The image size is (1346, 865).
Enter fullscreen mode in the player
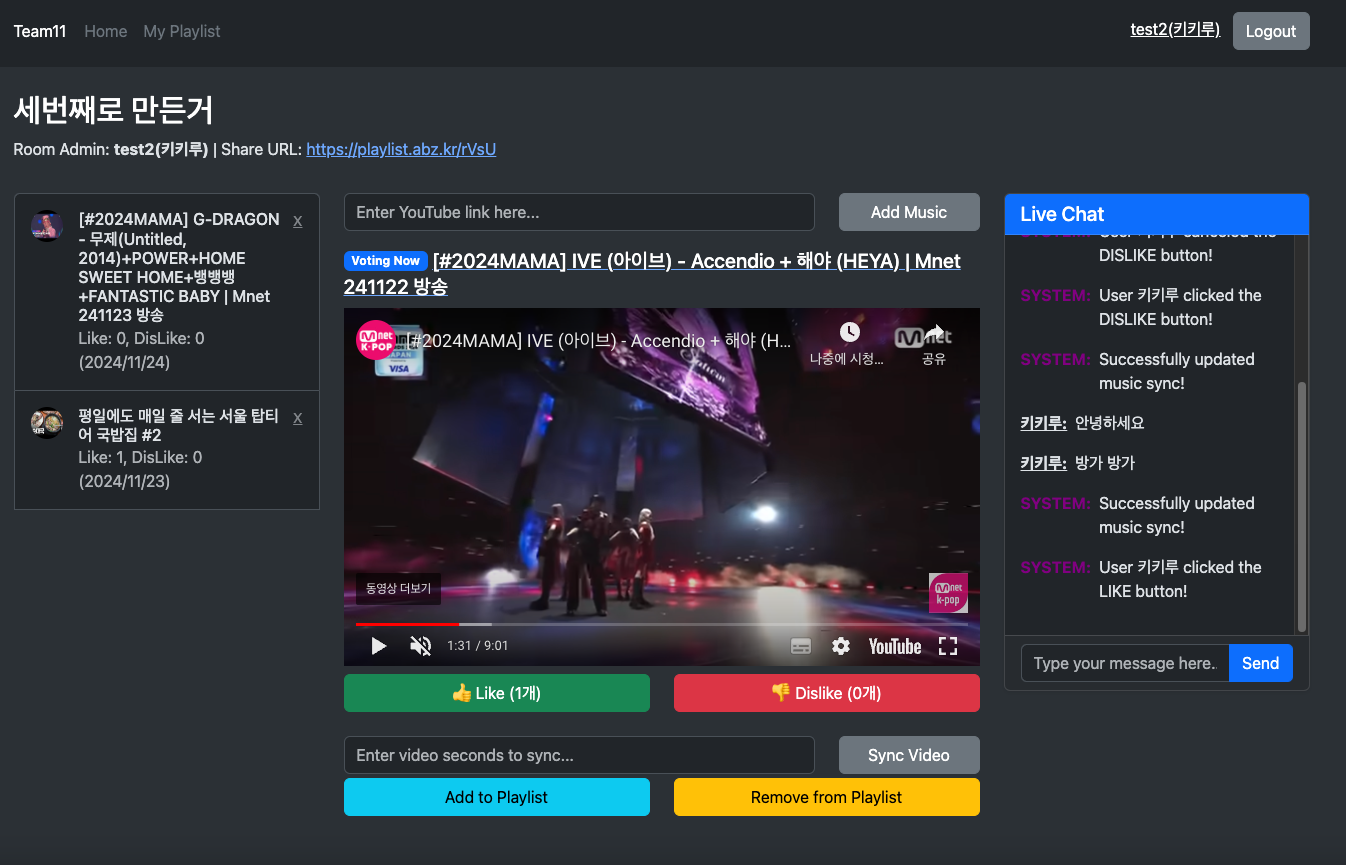[948, 646]
